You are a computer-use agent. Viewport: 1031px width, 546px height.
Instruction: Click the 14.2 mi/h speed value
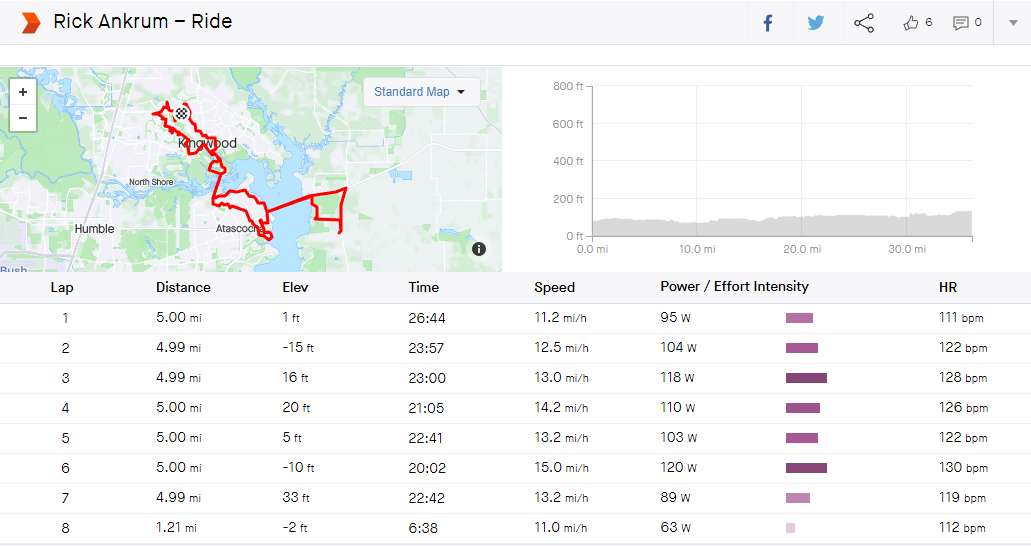561,408
